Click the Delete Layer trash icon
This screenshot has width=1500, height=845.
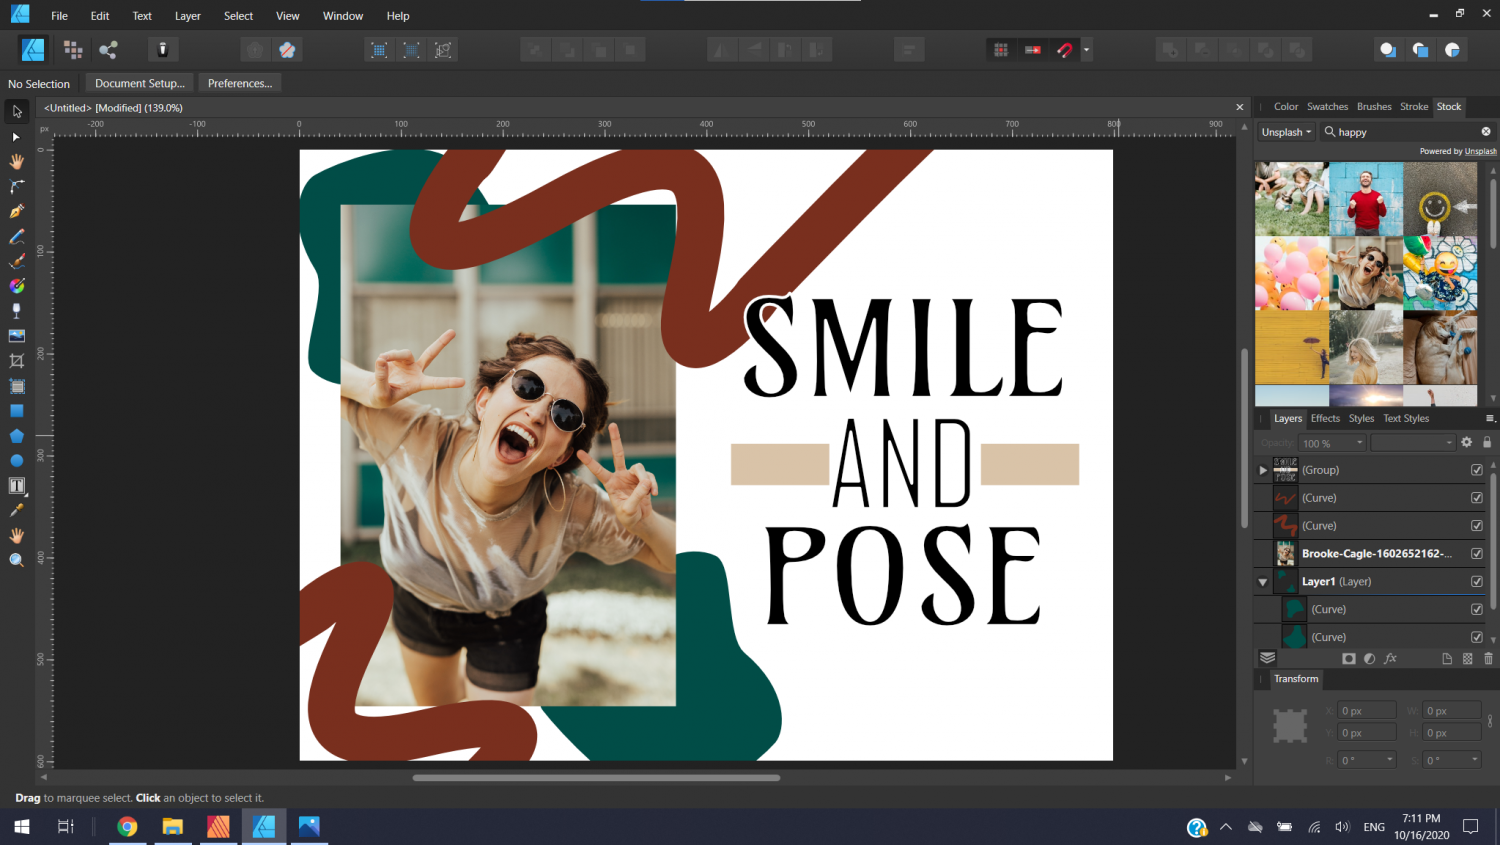[x=1488, y=658]
